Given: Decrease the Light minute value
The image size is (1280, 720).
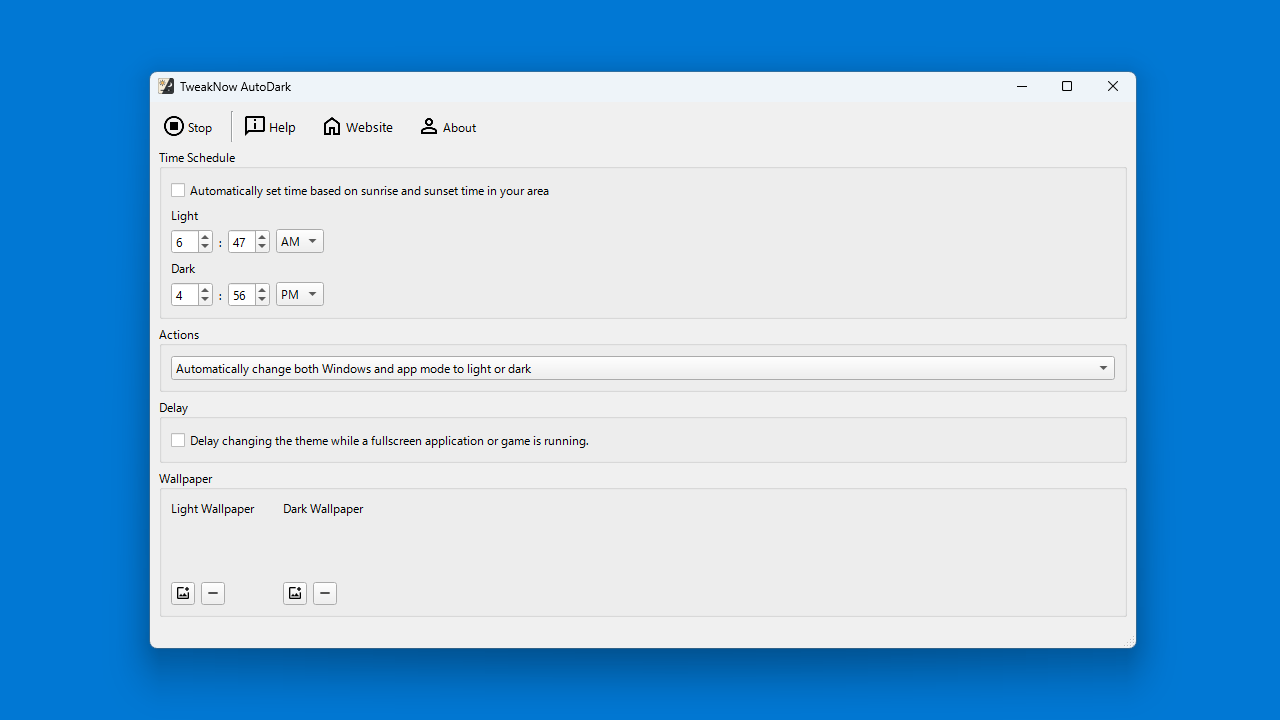Looking at the screenshot, I should pos(262,246).
